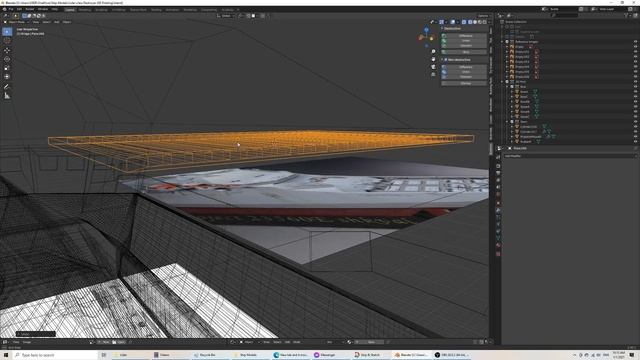Toggle checkbox of the Reference Images collection
The height and width of the screenshot is (360, 640).
pyautogui.click(x=507, y=42)
